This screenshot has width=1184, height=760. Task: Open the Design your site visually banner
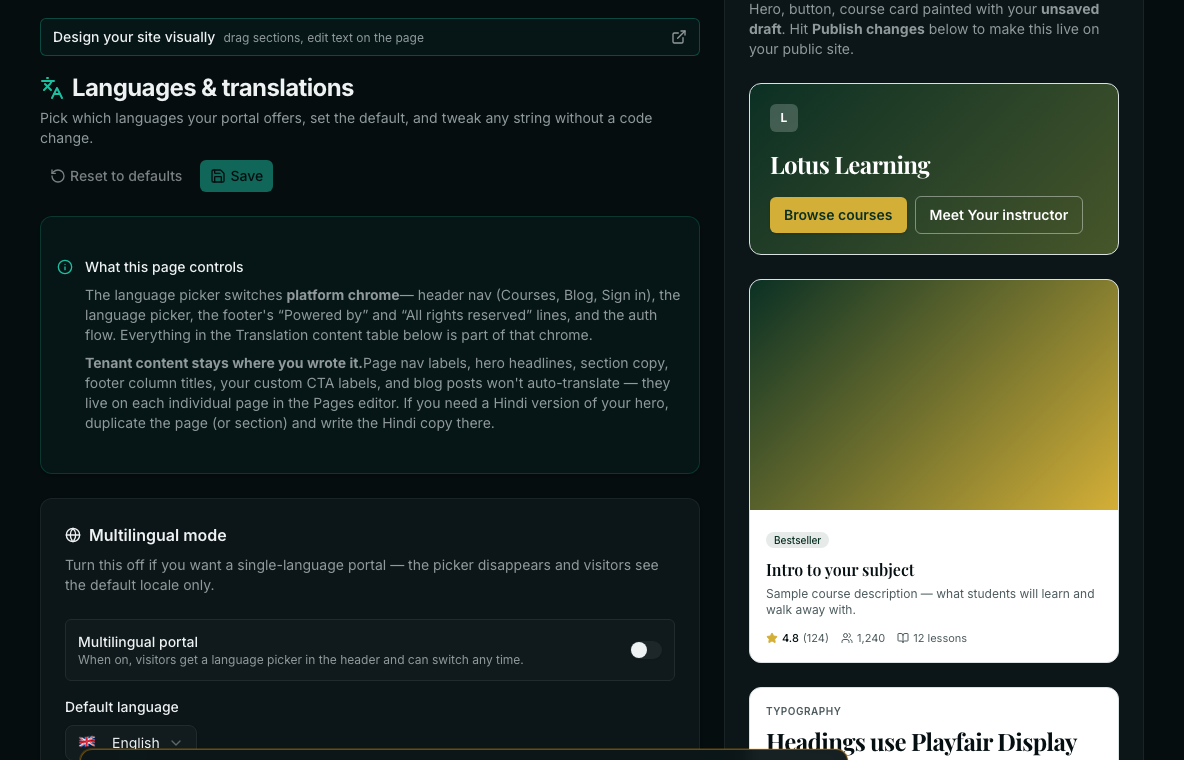[370, 37]
